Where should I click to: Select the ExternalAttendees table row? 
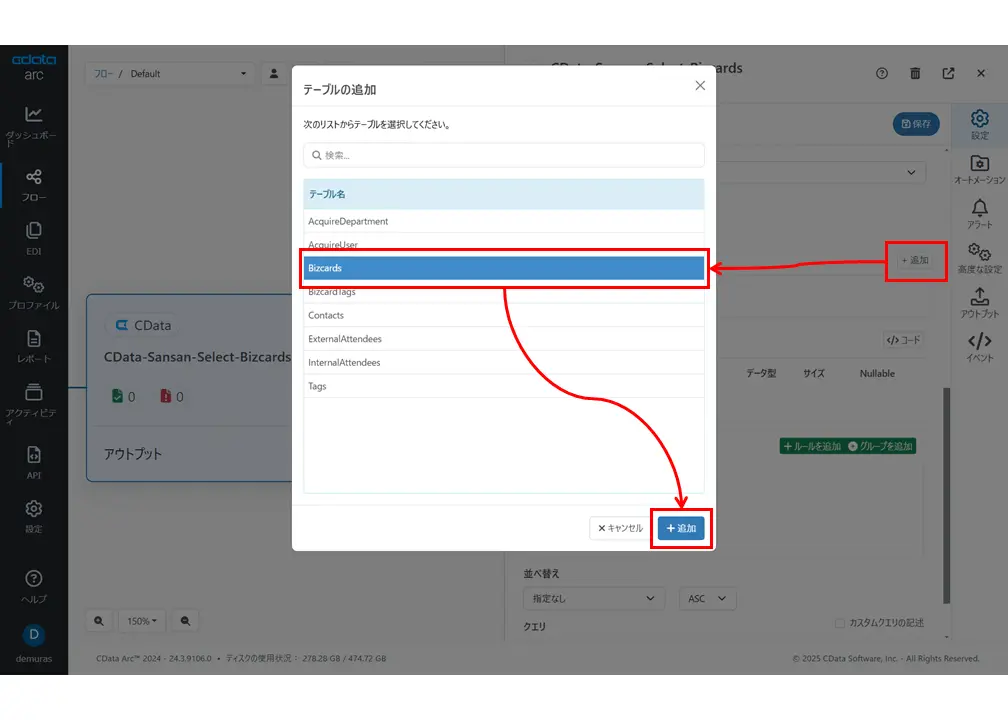[x=503, y=339]
